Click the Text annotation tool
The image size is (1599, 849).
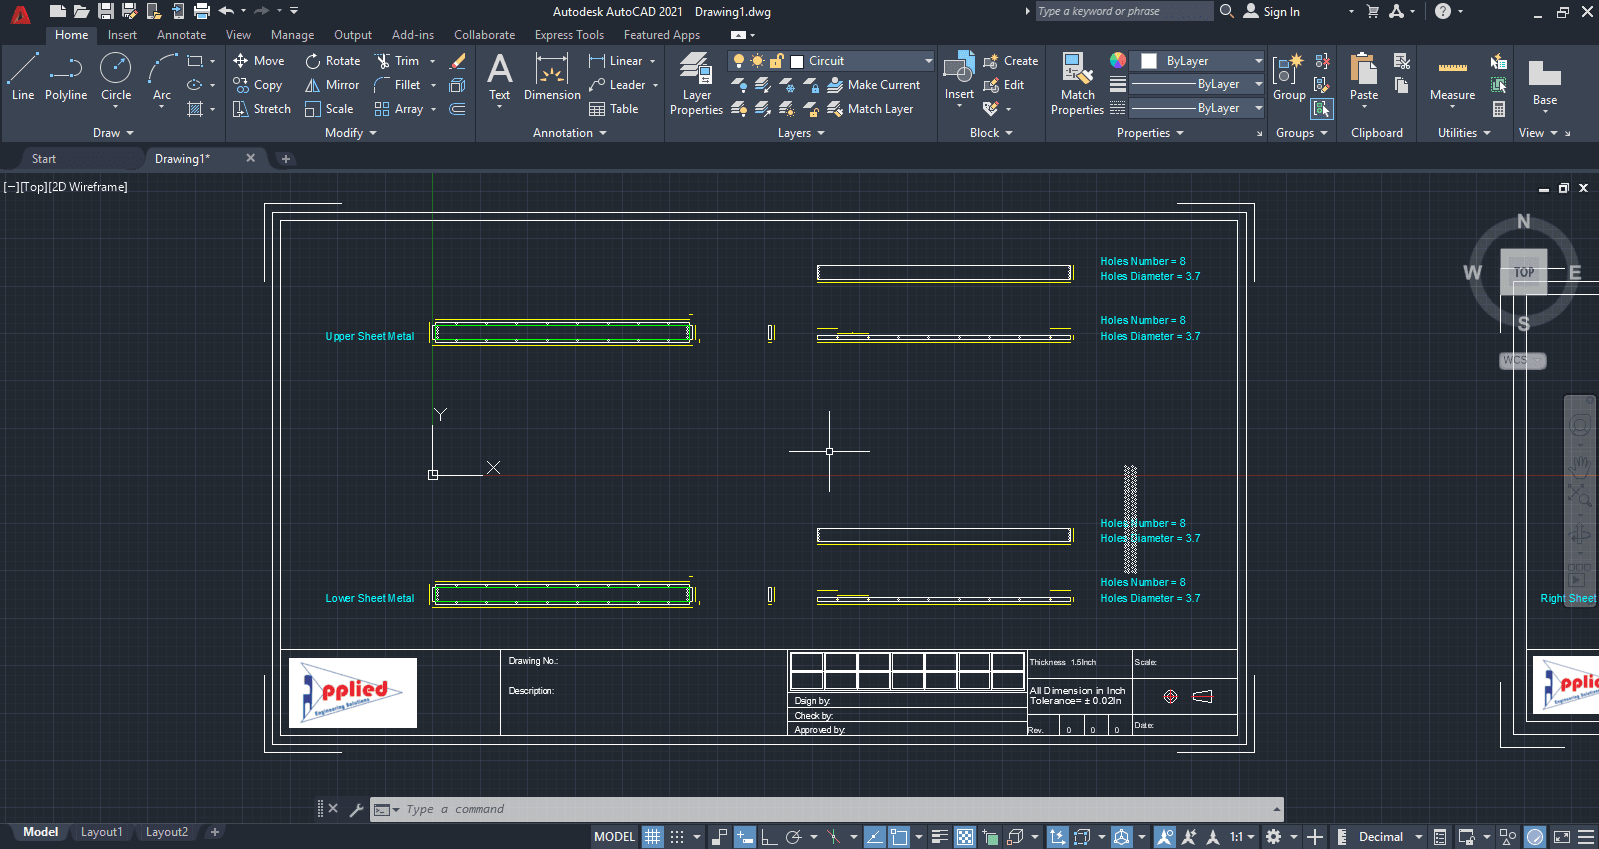coord(499,77)
